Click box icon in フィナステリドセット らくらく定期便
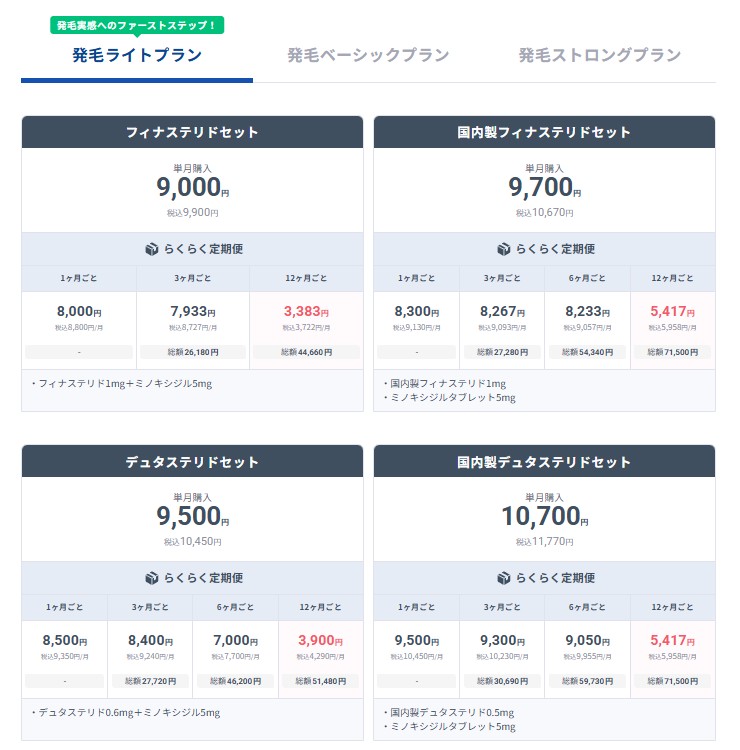The height and width of the screenshot is (750, 740). click(x=152, y=249)
